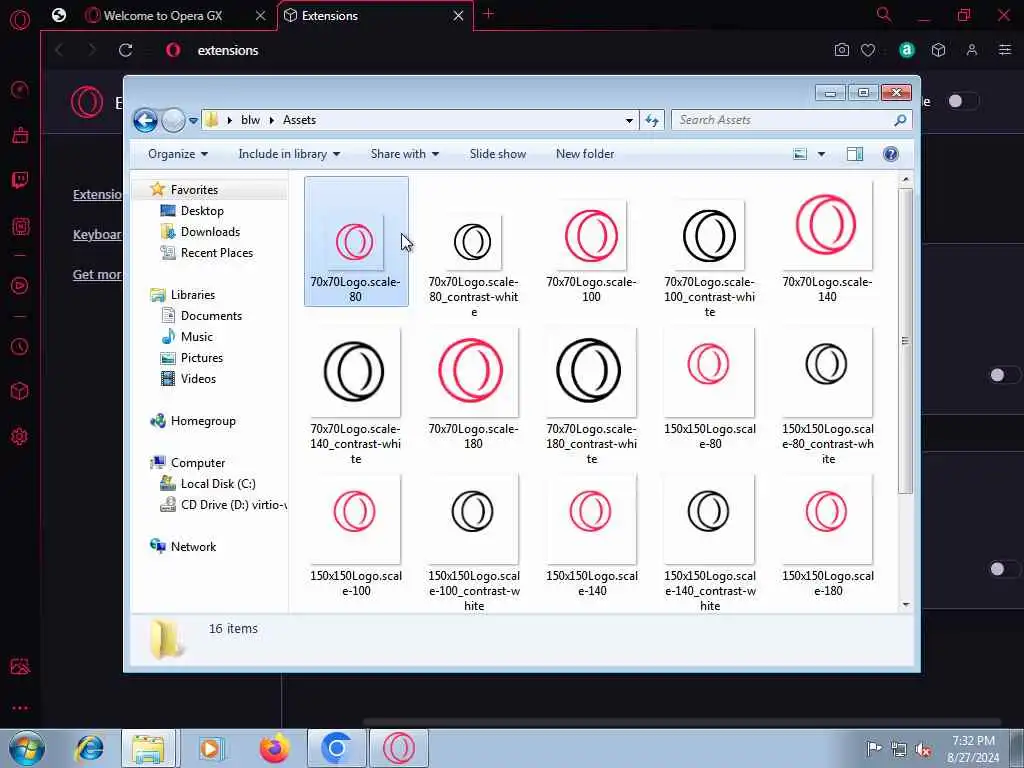The width and height of the screenshot is (1024, 768).
Task: Open the Share with dropdown
Action: coord(405,154)
